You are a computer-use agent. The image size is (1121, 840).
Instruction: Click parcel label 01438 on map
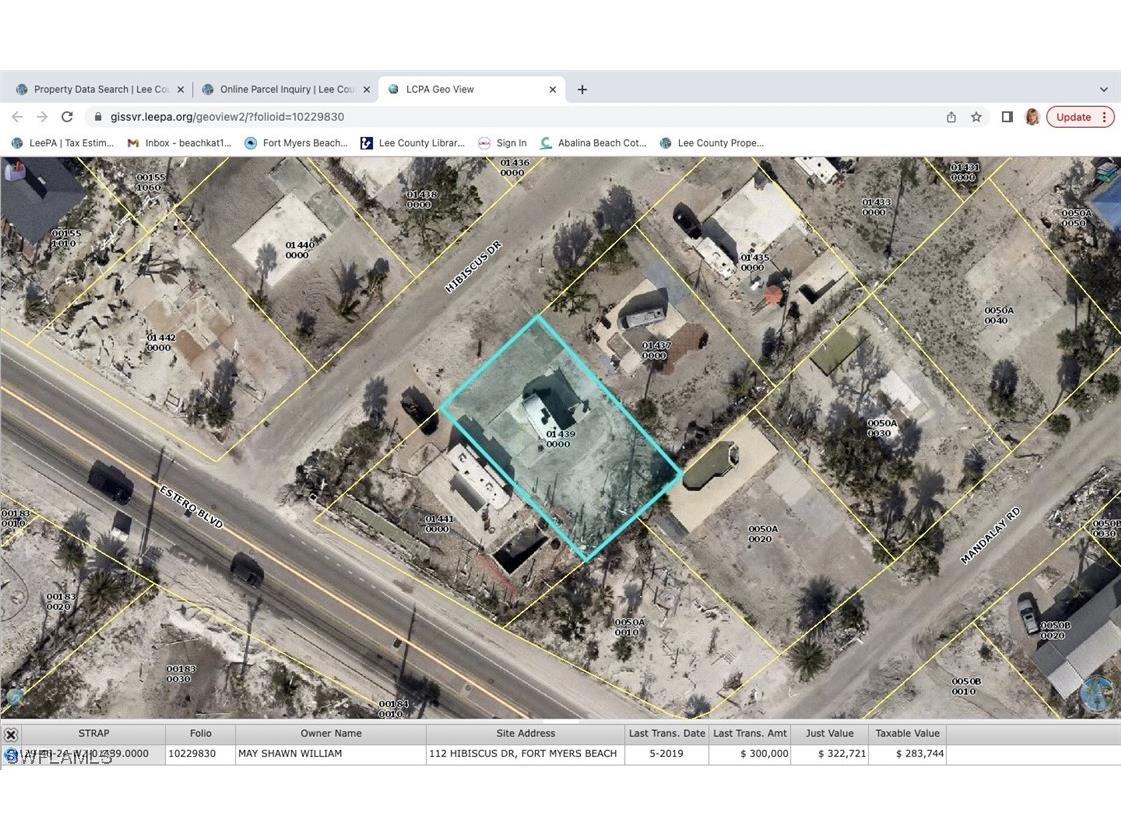[420, 199]
